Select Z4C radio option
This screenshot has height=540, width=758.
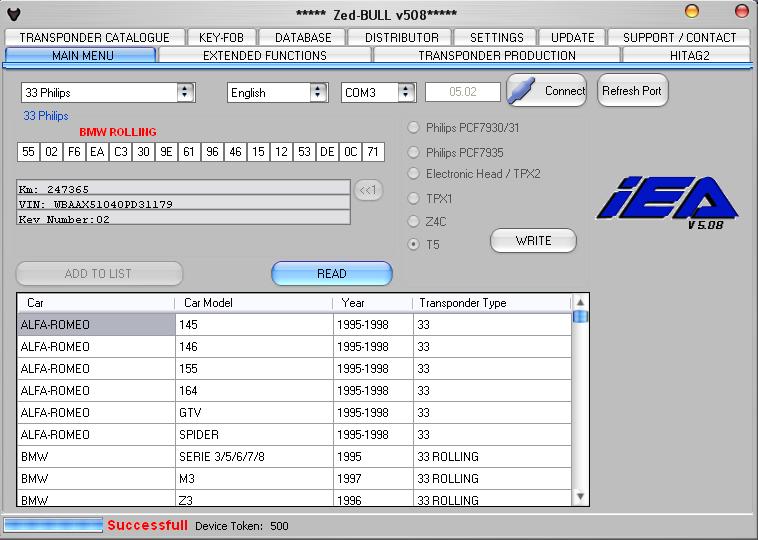point(413,221)
